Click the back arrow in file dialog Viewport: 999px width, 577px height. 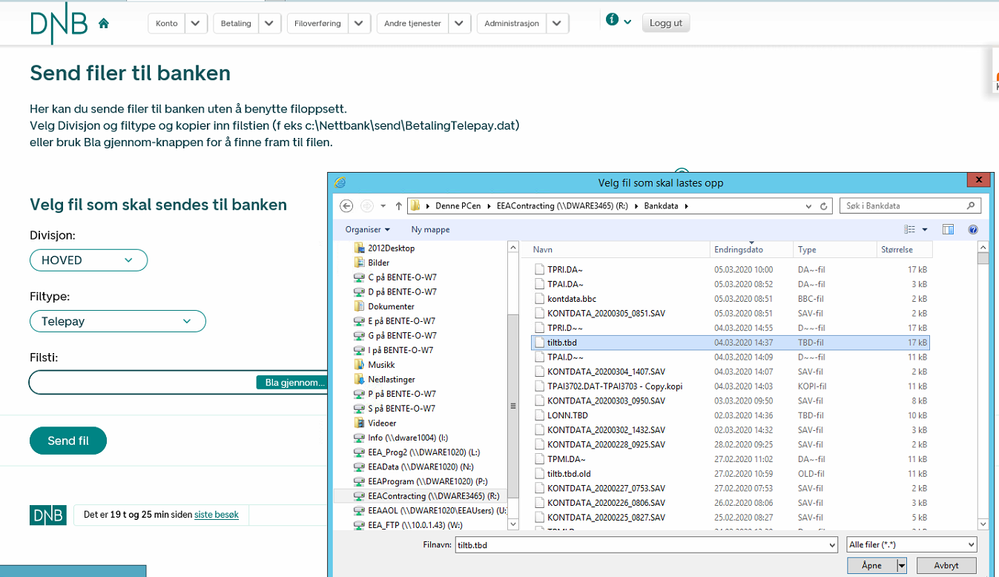(x=346, y=206)
